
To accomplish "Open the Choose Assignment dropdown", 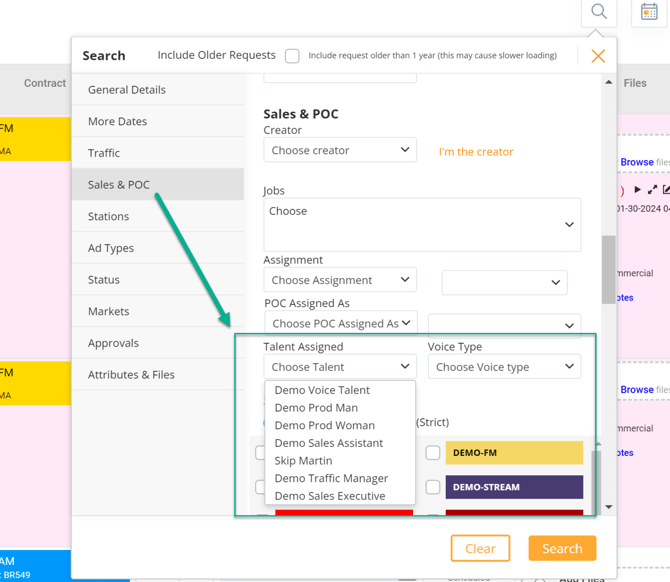I will (340, 280).
